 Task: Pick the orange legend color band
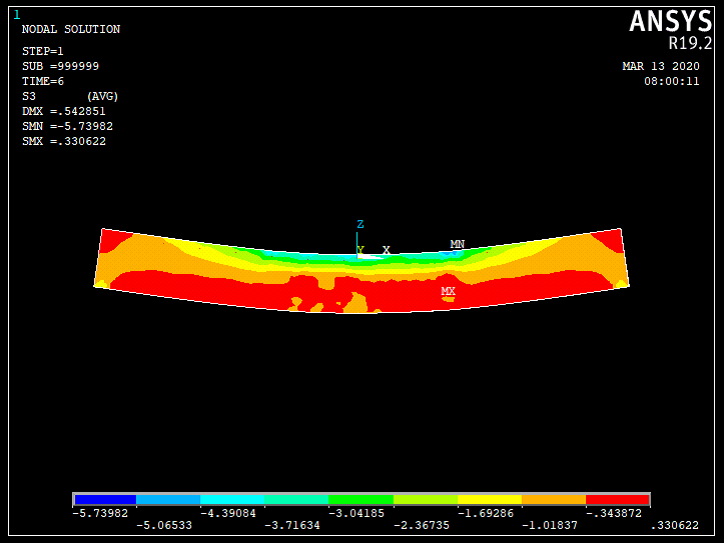pos(553,499)
